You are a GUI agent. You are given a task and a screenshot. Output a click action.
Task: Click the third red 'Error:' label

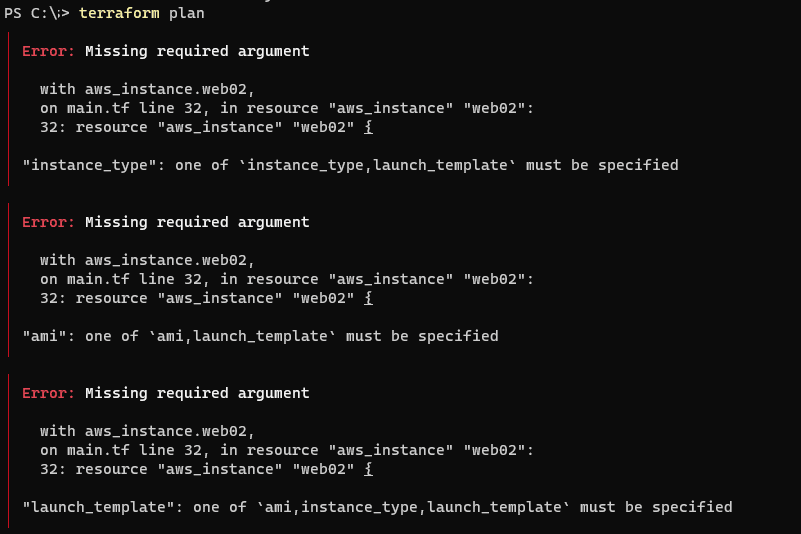[x=49, y=393]
